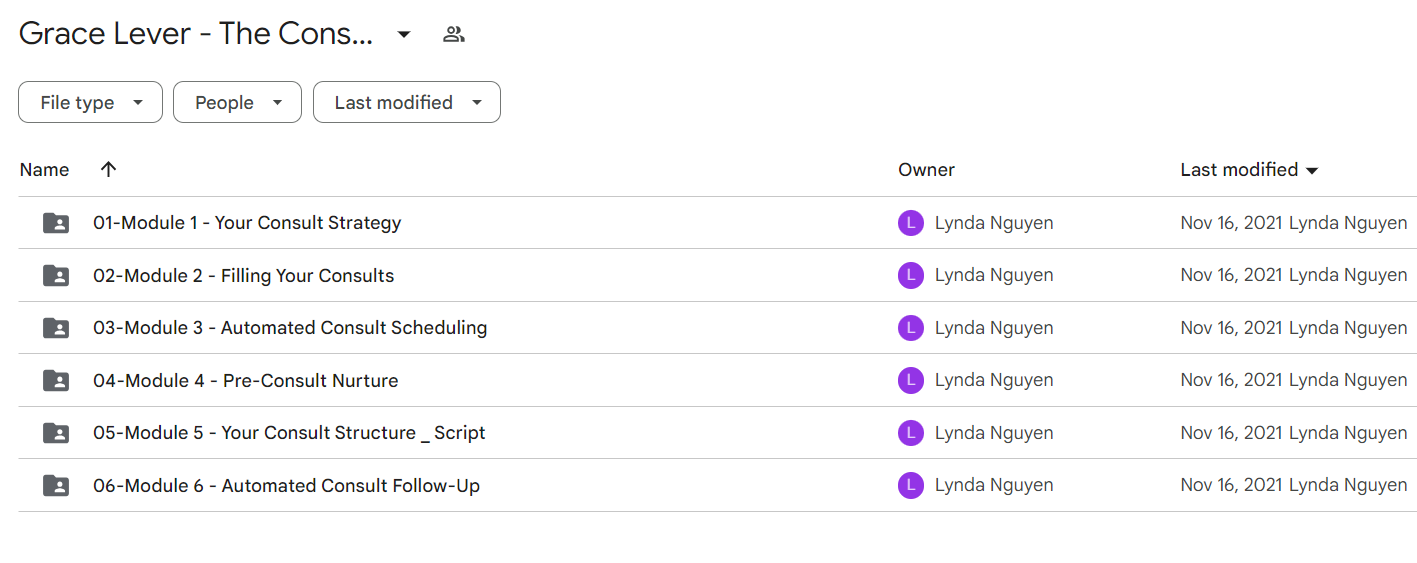Select the 04-Module 4 shared folder icon
The height and width of the screenshot is (563, 1417).
(x=57, y=381)
